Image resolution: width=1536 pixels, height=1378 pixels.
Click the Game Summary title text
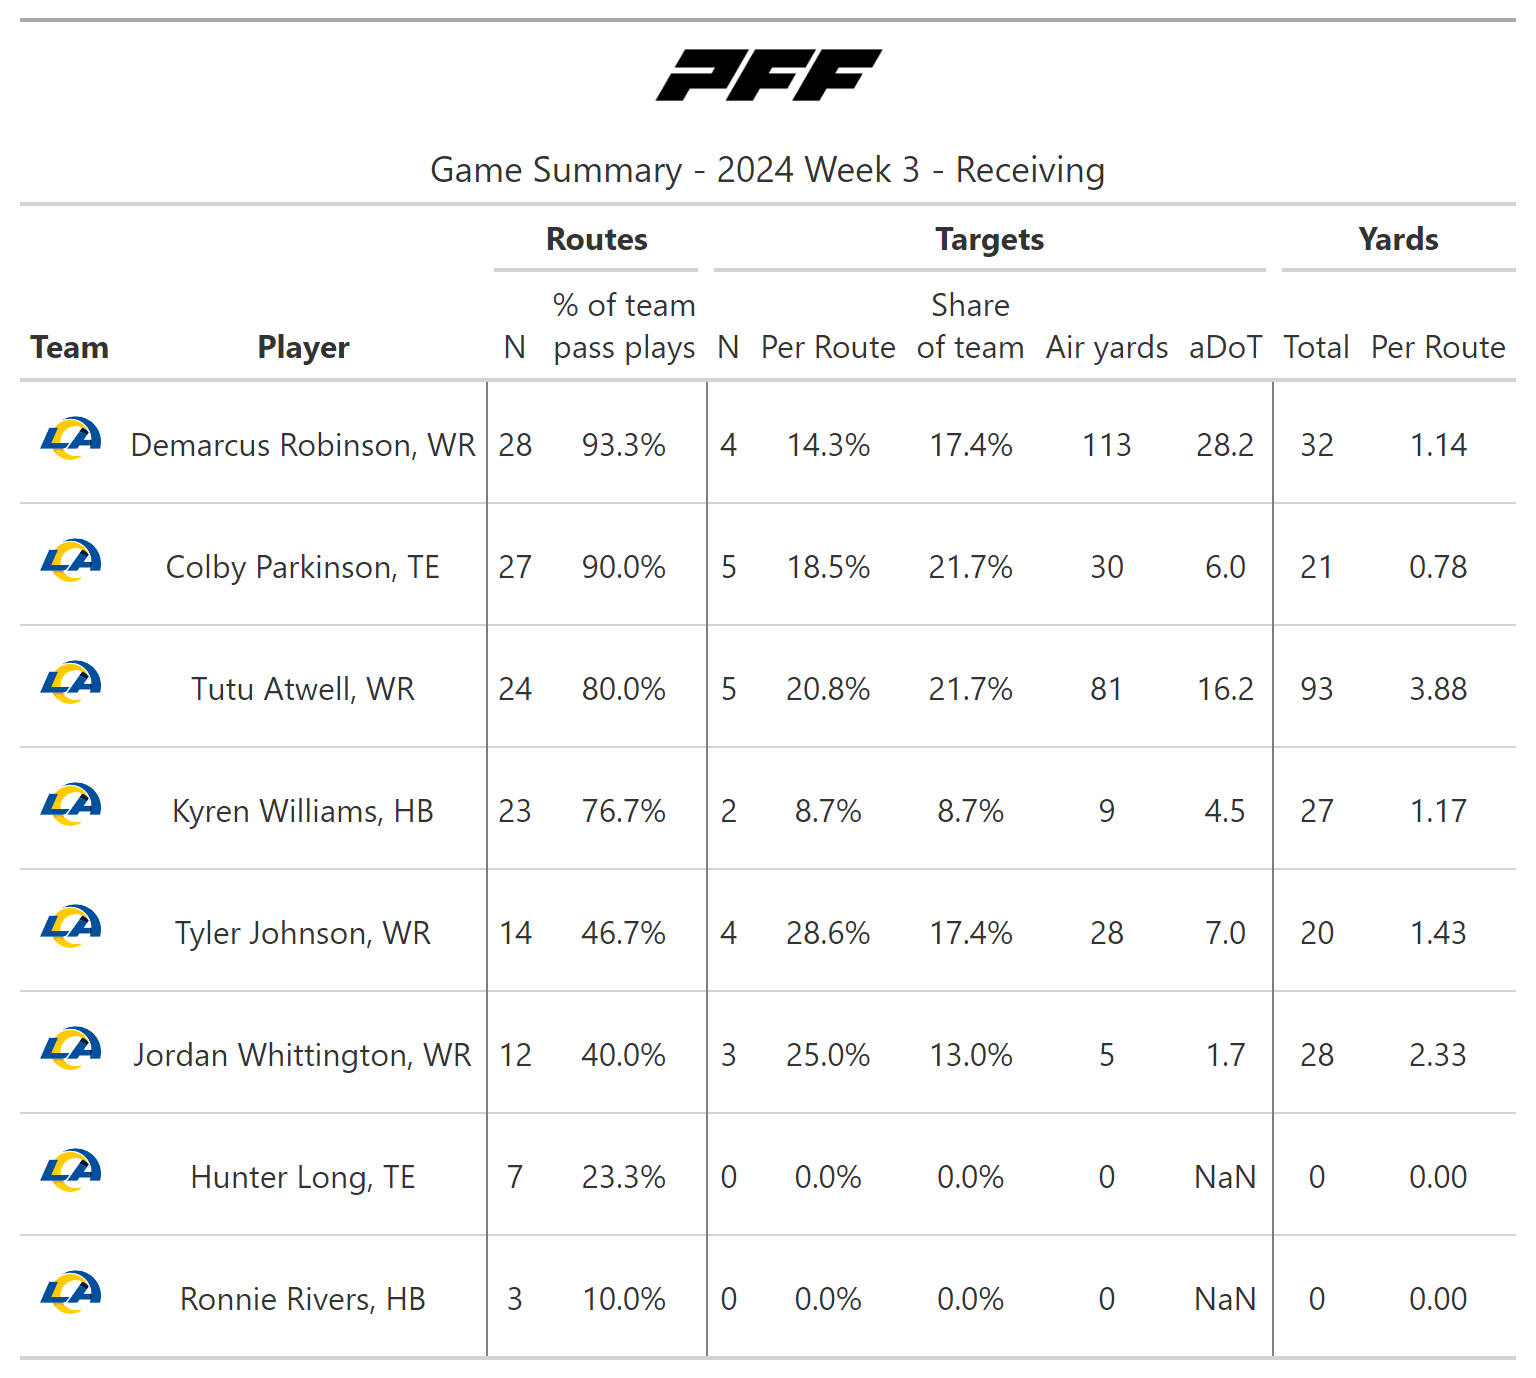(x=767, y=170)
